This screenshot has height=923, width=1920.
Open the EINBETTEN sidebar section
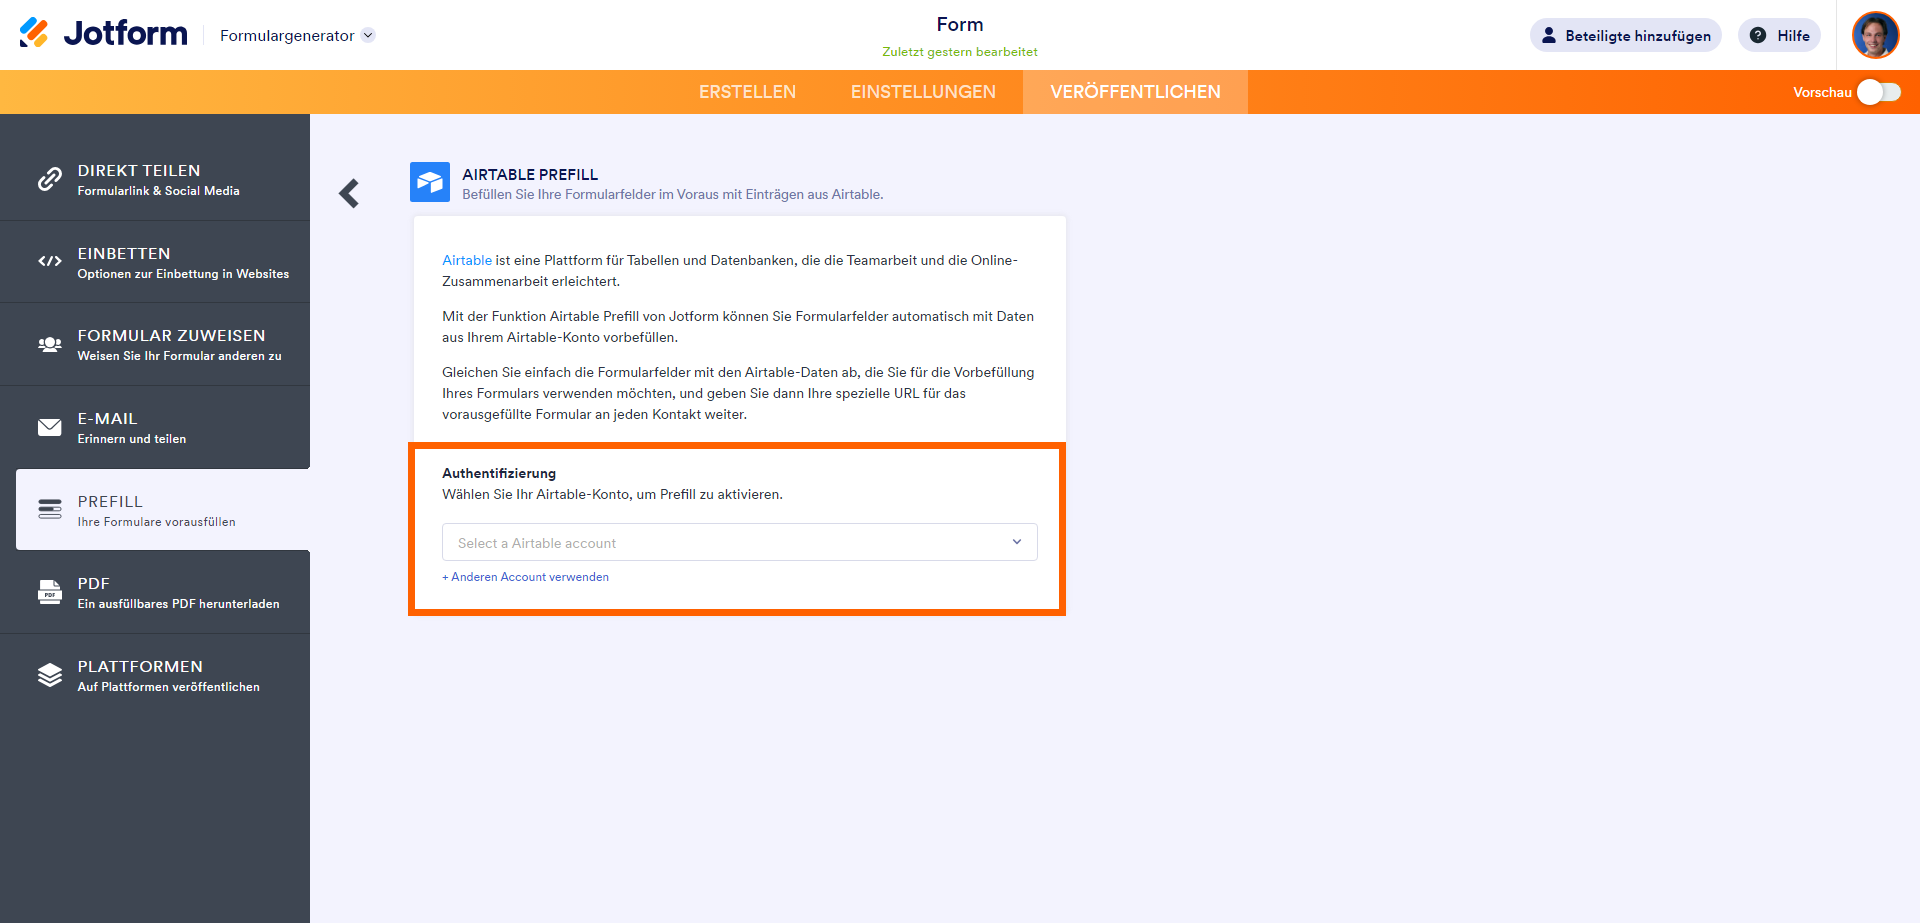click(155, 262)
